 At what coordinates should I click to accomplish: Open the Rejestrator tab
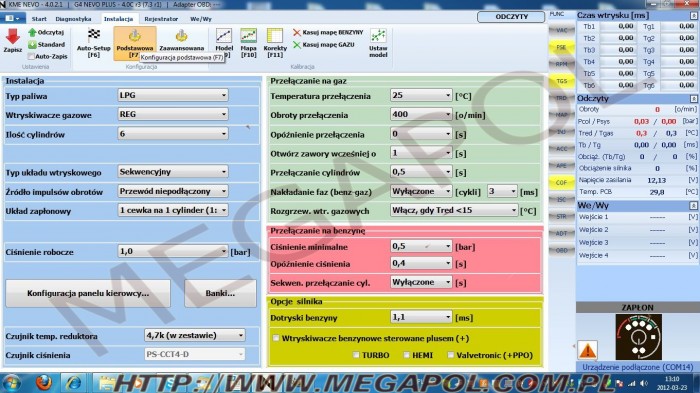(161, 19)
